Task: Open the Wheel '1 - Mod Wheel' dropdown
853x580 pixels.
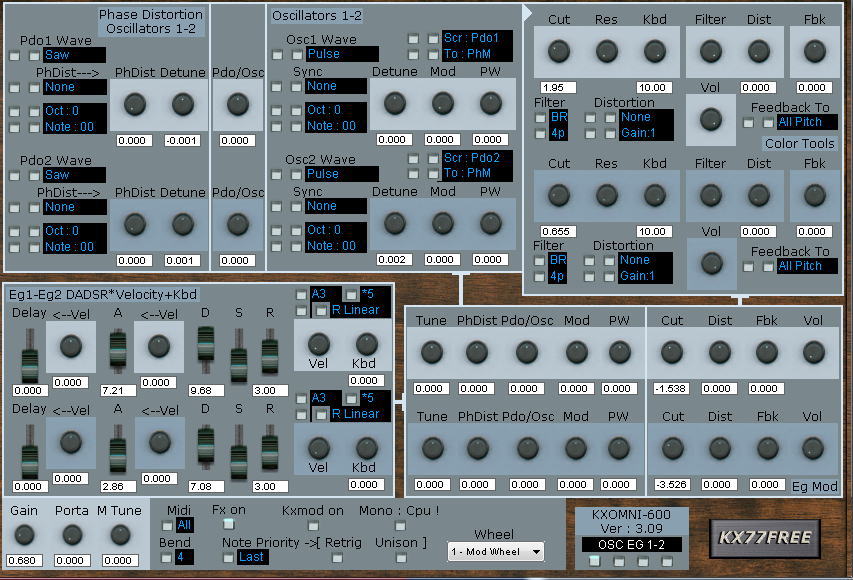Action: tap(496, 552)
